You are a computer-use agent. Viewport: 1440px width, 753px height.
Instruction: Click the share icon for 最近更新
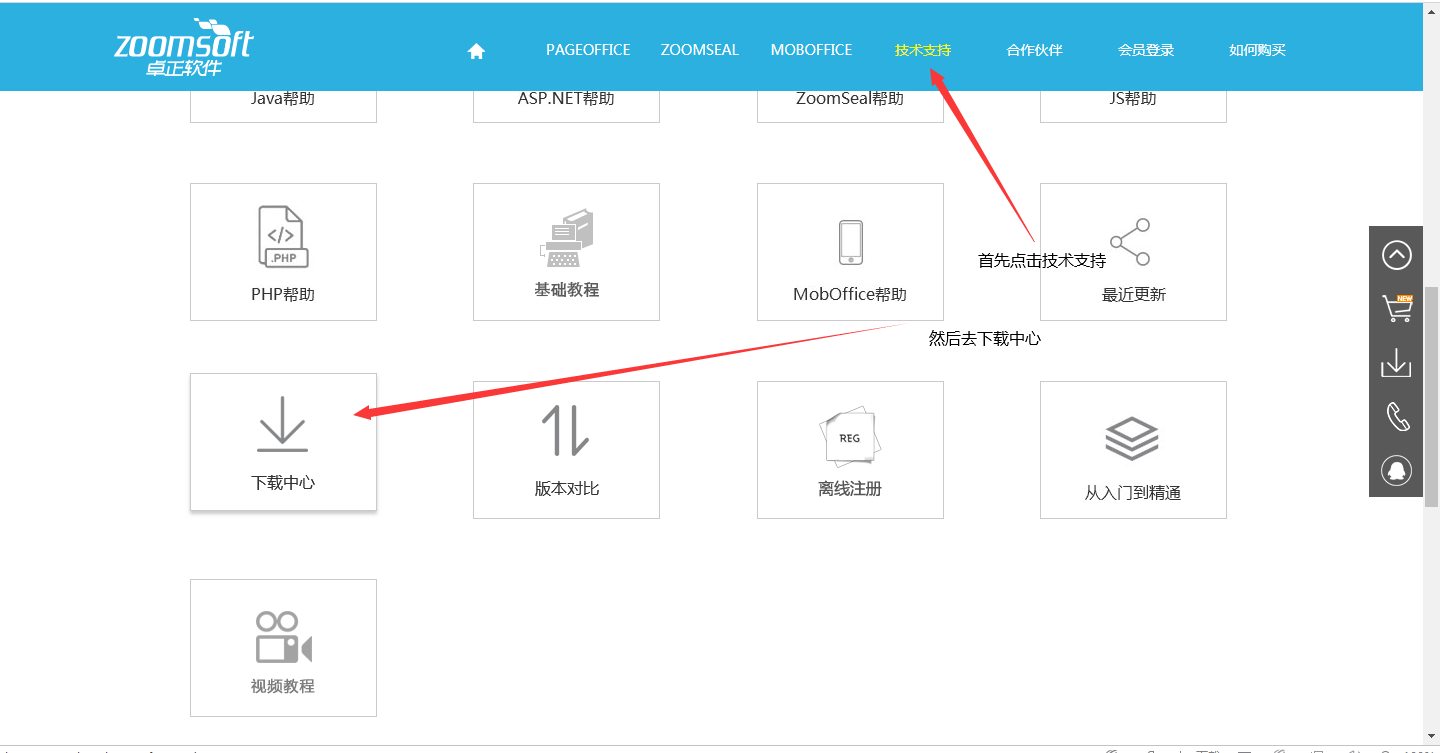point(1131,242)
